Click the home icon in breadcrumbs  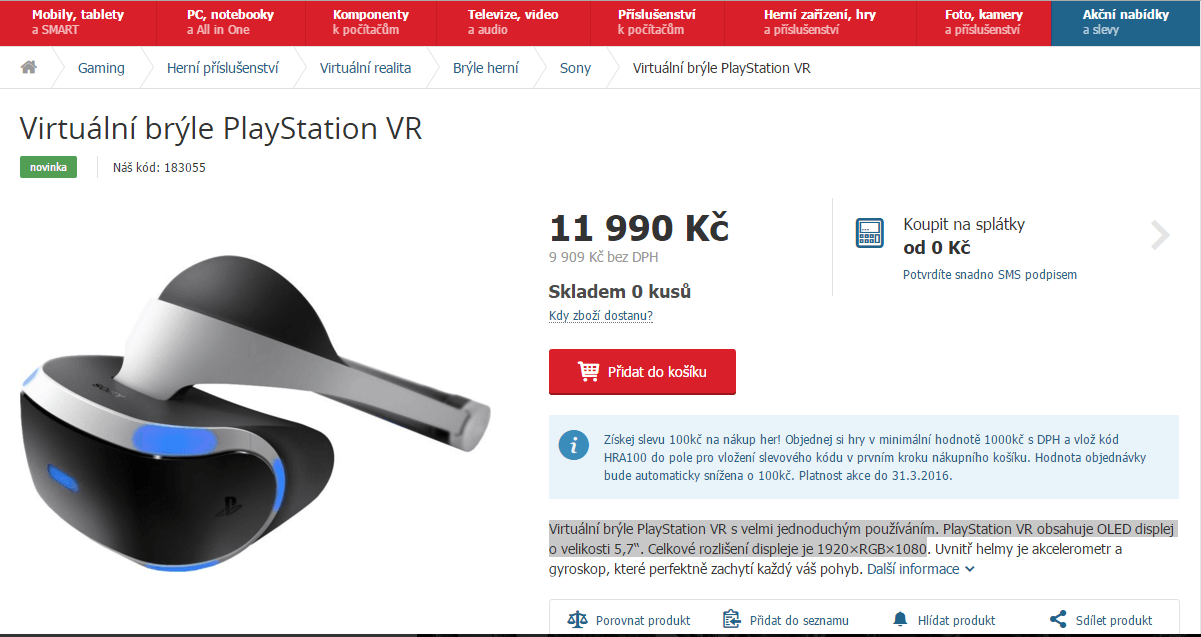point(29,68)
